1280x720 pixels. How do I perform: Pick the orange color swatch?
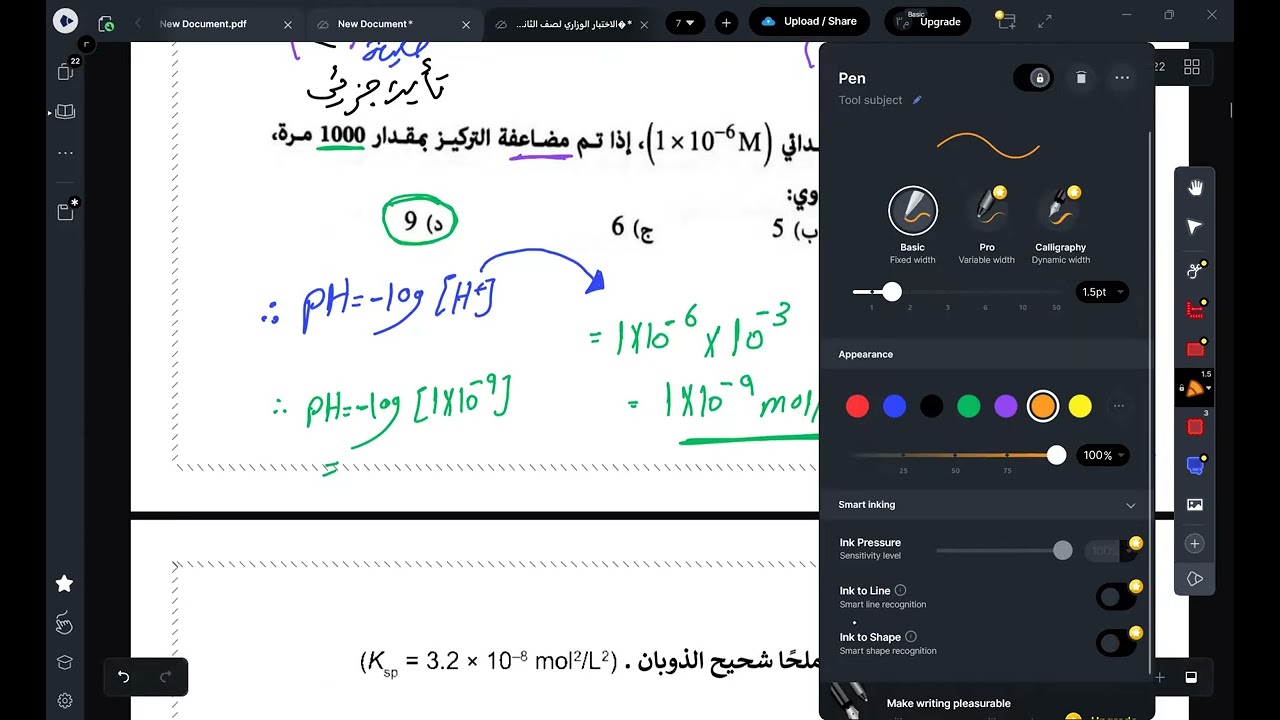(x=1043, y=406)
